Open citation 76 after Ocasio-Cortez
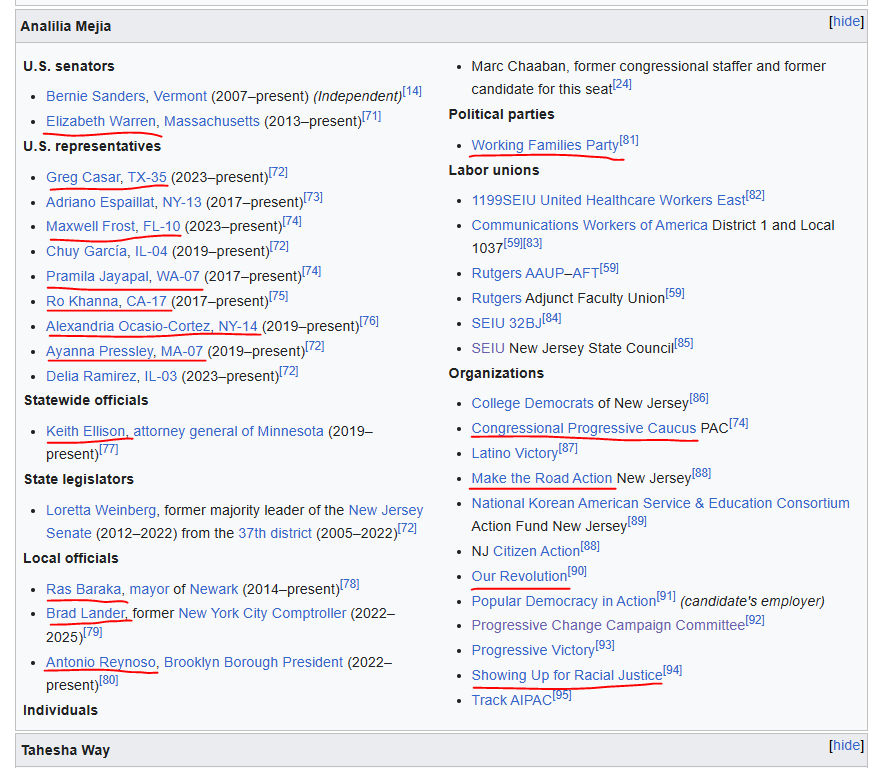885x768 pixels. 369,321
